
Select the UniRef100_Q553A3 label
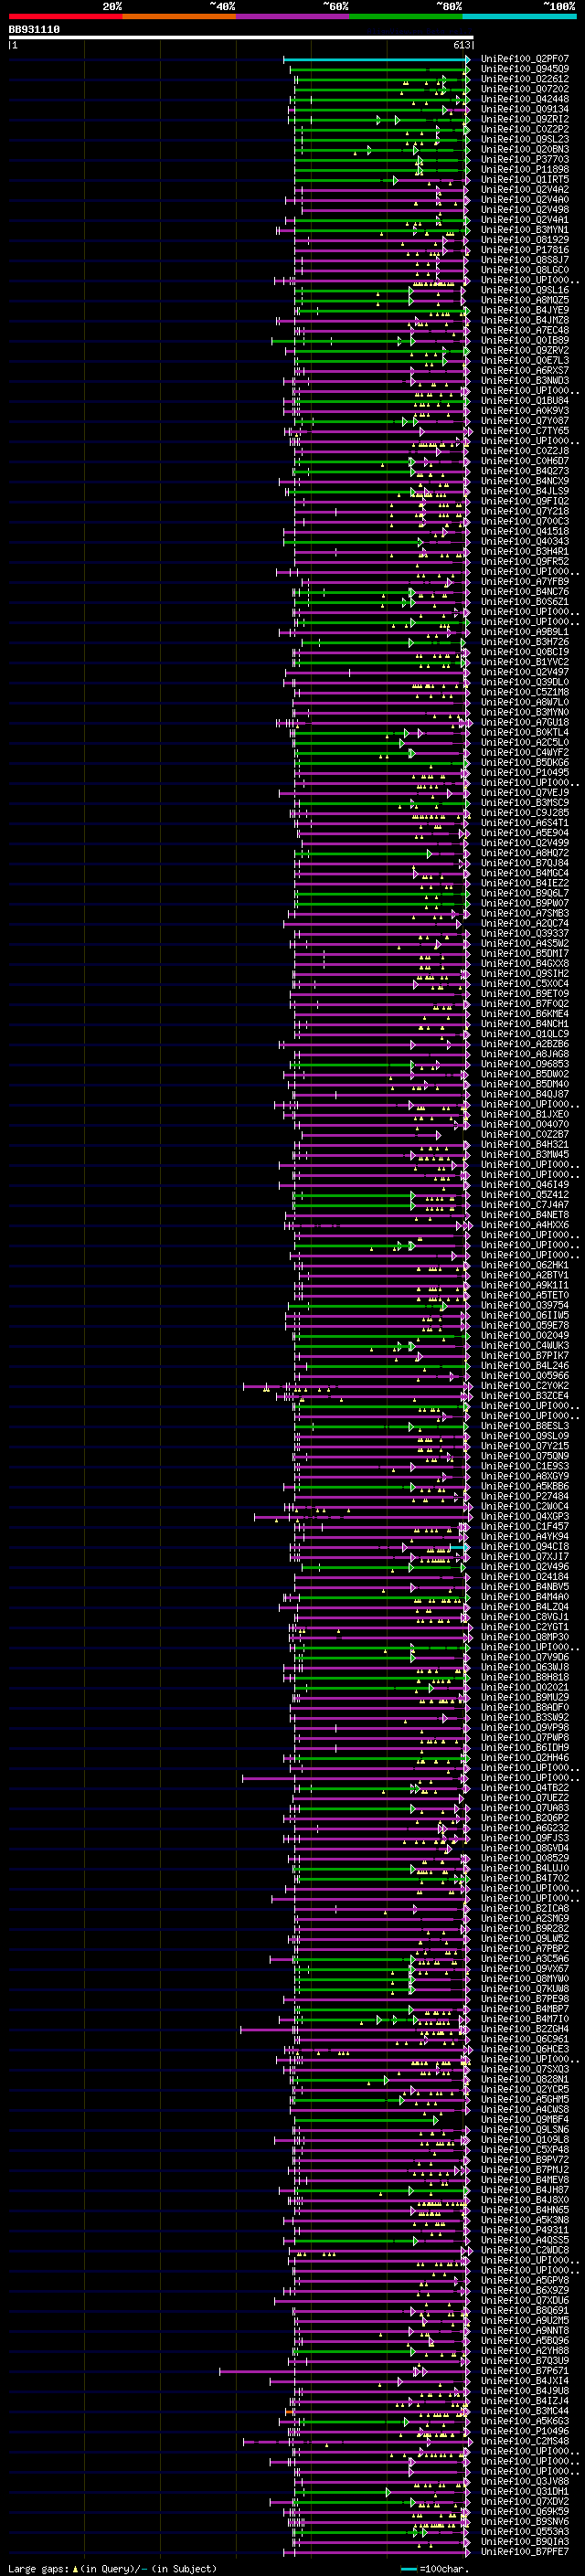[525, 2532]
